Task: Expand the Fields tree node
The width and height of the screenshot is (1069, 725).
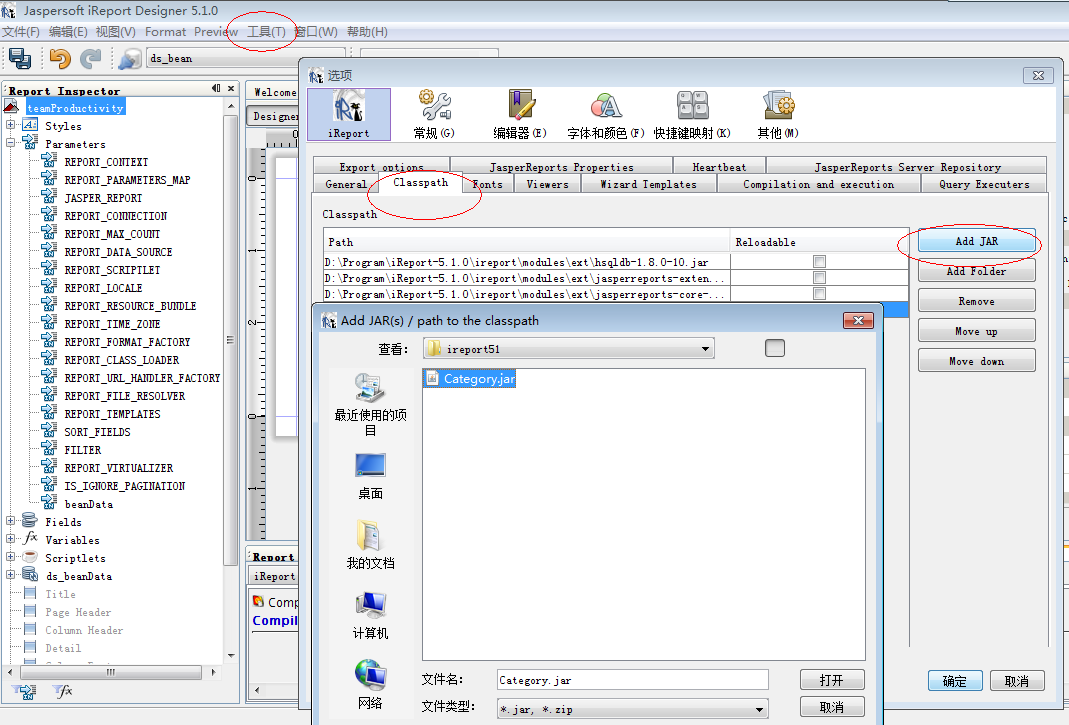Action: click(10, 521)
